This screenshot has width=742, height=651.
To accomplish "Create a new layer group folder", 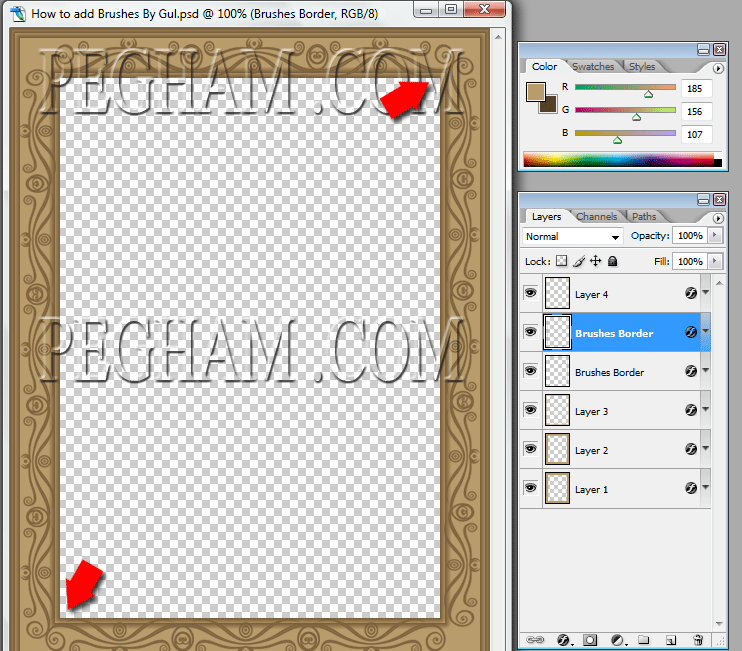I will click(x=644, y=640).
